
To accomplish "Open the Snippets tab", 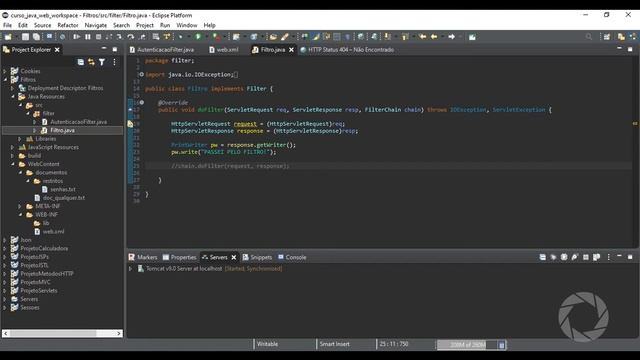I will pos(257,257).
